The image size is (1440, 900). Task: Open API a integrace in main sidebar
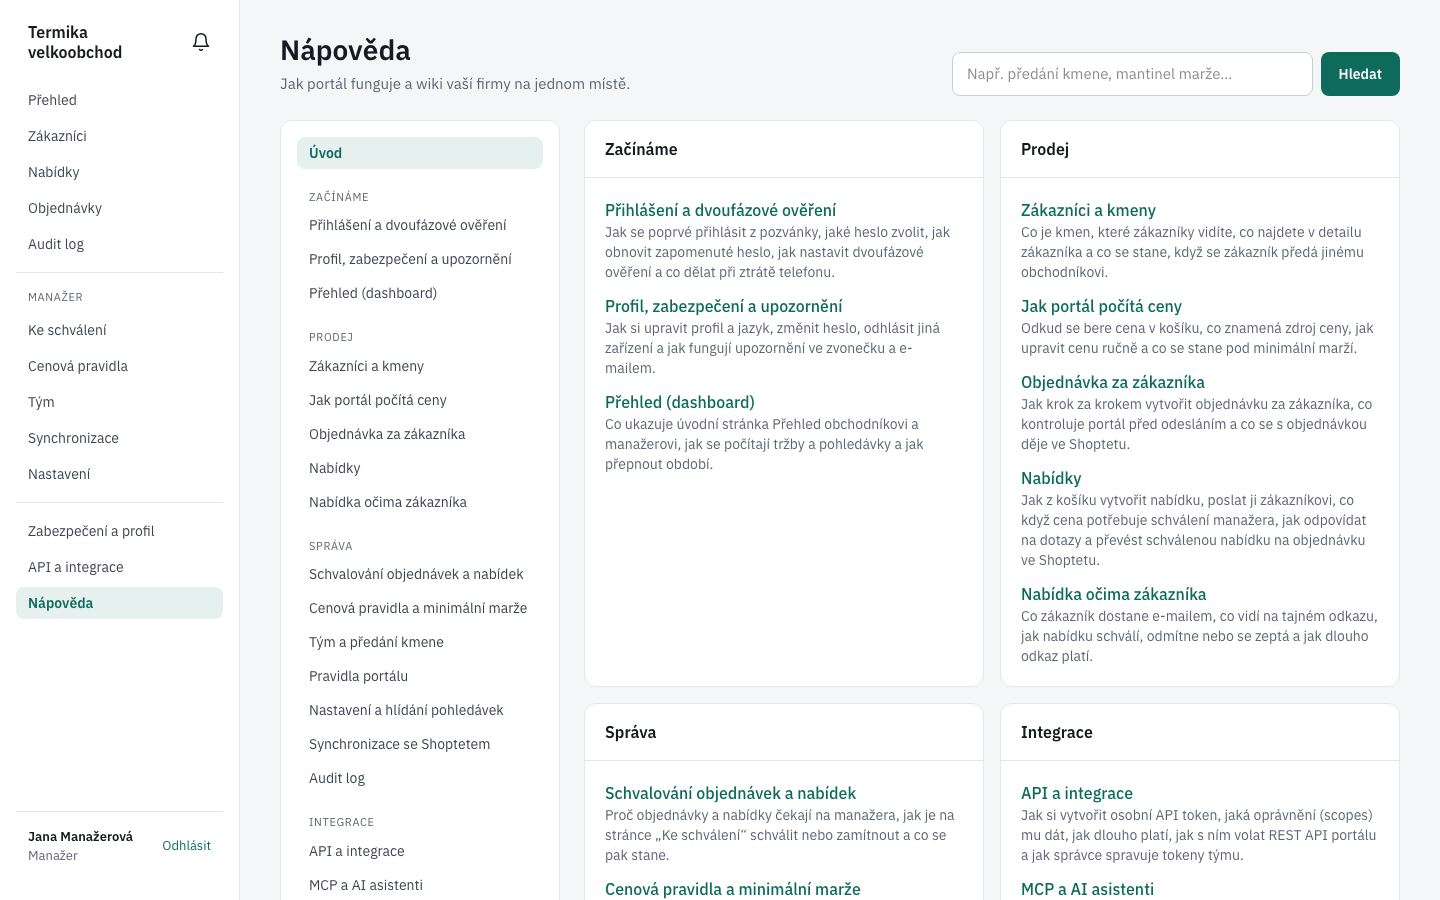pos(119,567)
